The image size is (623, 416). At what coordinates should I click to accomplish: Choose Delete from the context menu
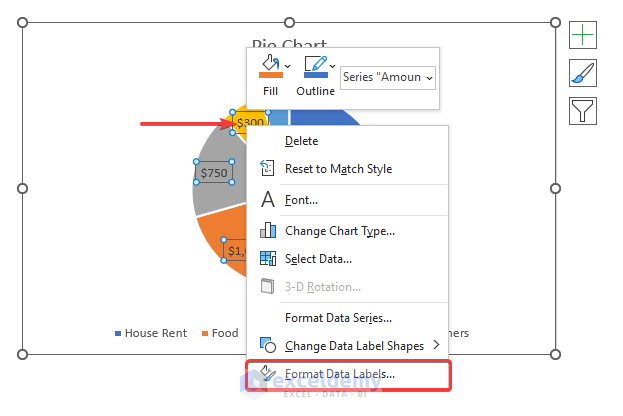(302, 141)
